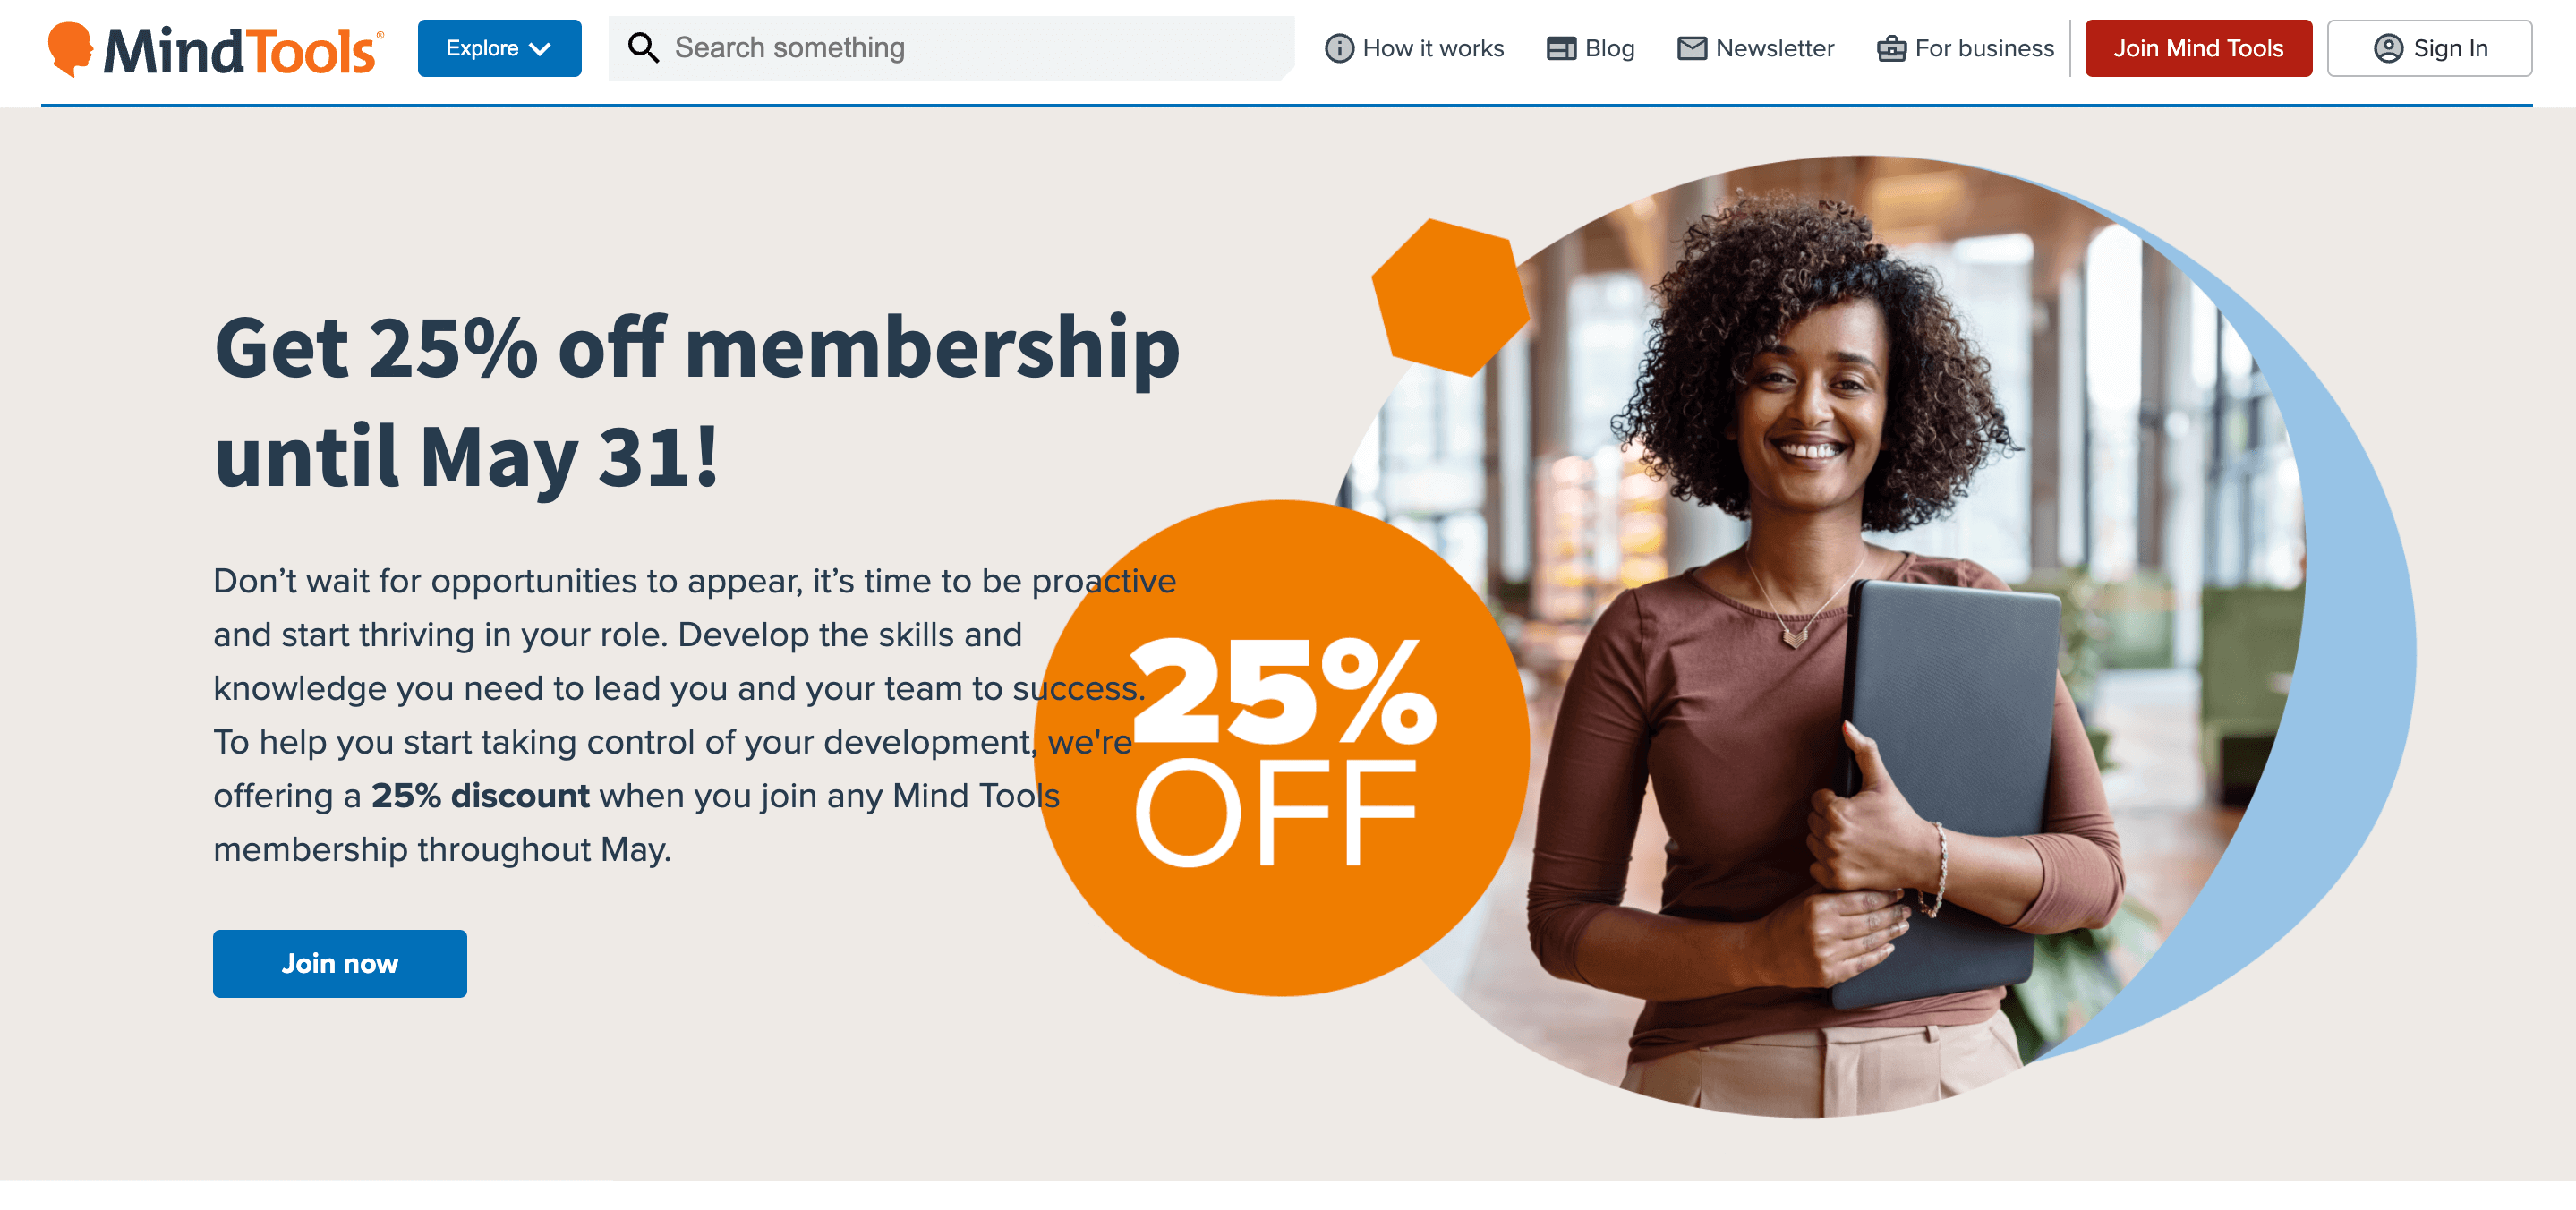This screenshot has width=2576, height=1210.
Task: Click the search magnifying glass icon
Action: [x=644, y=47]
